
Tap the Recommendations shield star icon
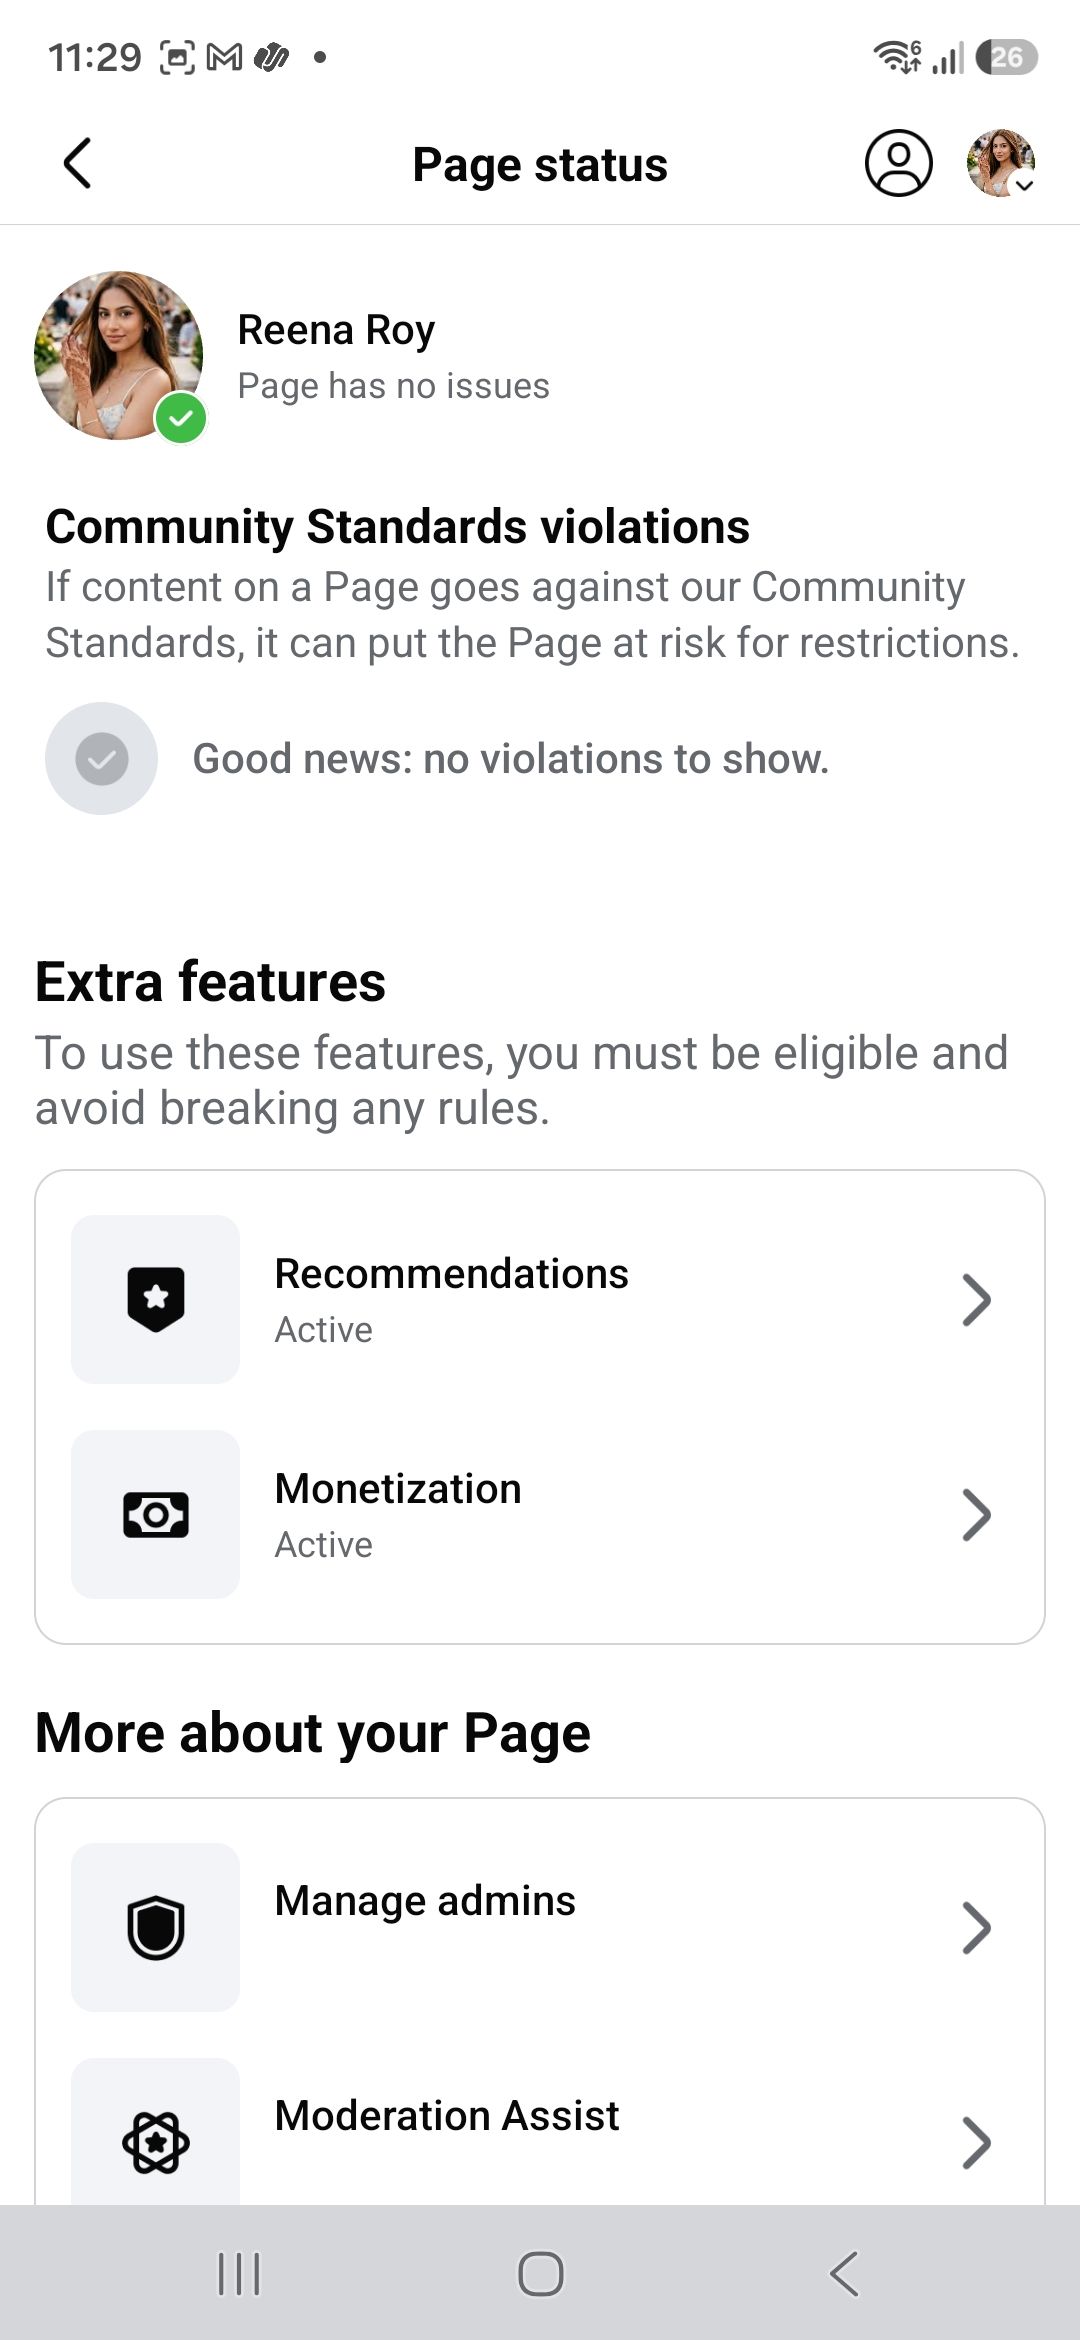tap(155, 1299)
